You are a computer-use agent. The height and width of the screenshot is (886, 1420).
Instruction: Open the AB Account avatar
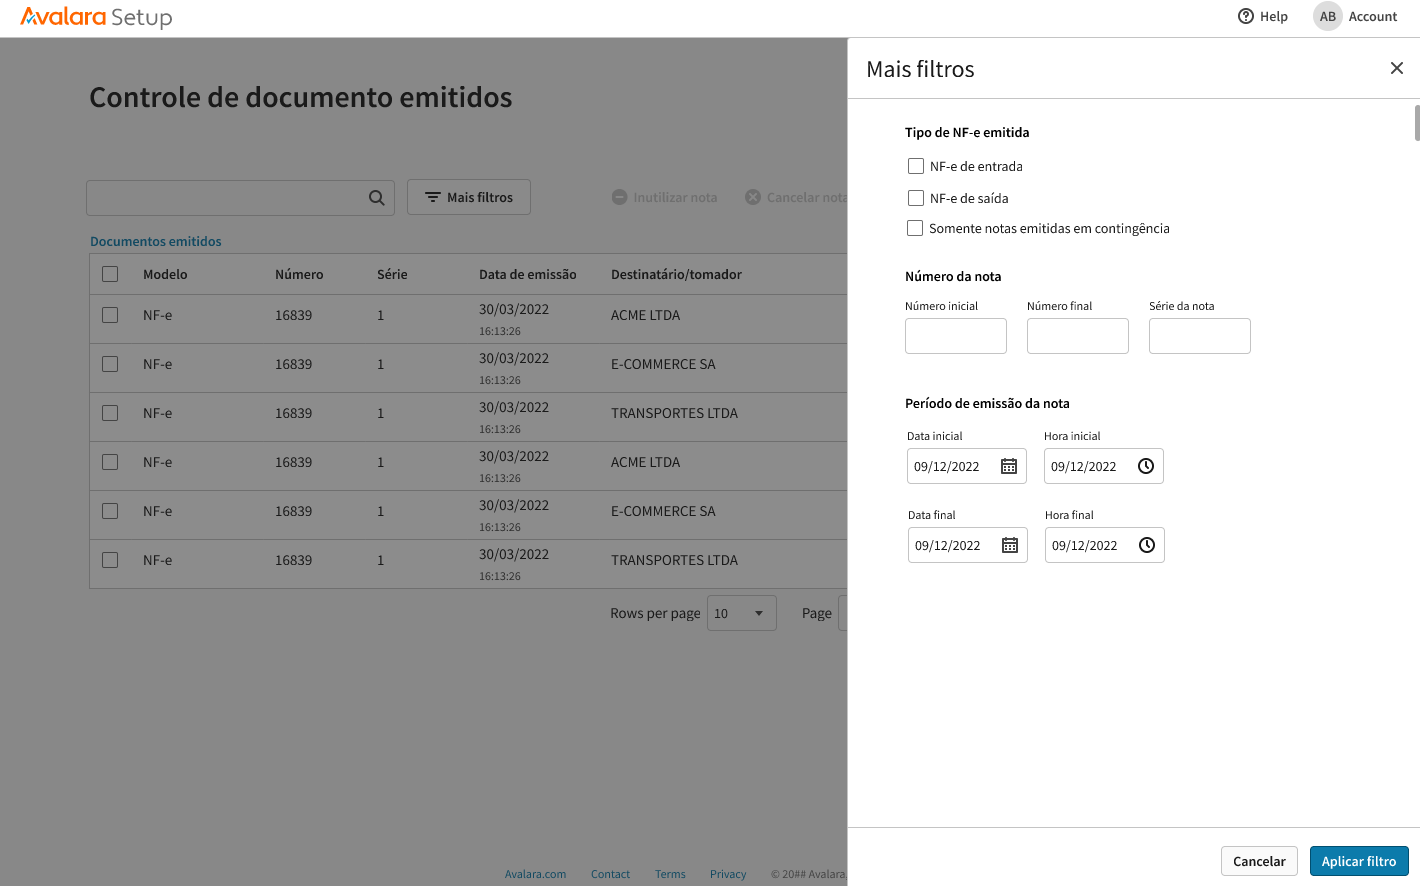1327,16
